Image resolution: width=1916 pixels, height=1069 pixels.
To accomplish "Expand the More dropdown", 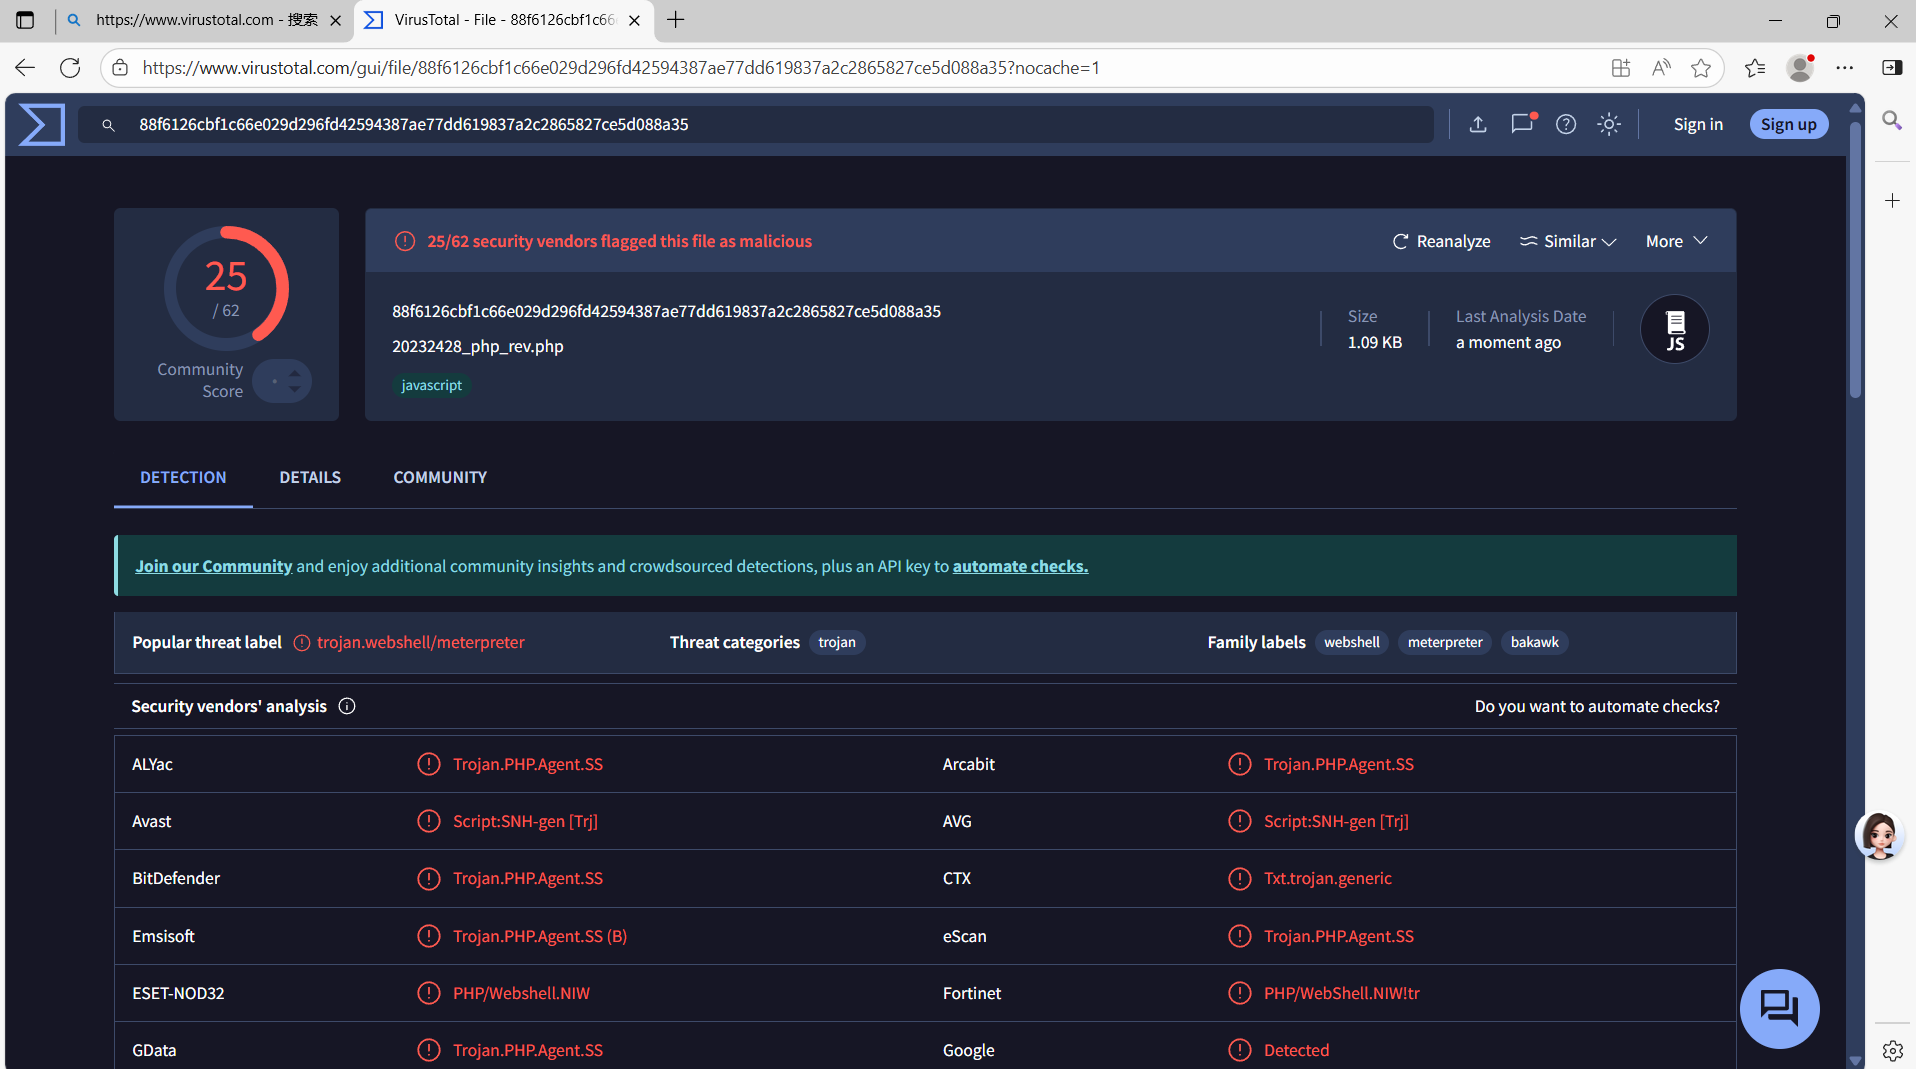I will click(1676, 241).
